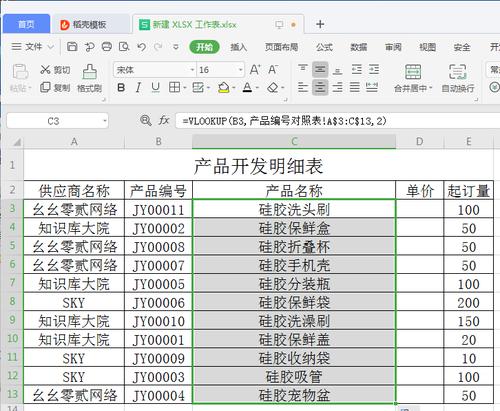Click the fx Insert Function icon
The image size is (500, 411).
tap(164, 120)
